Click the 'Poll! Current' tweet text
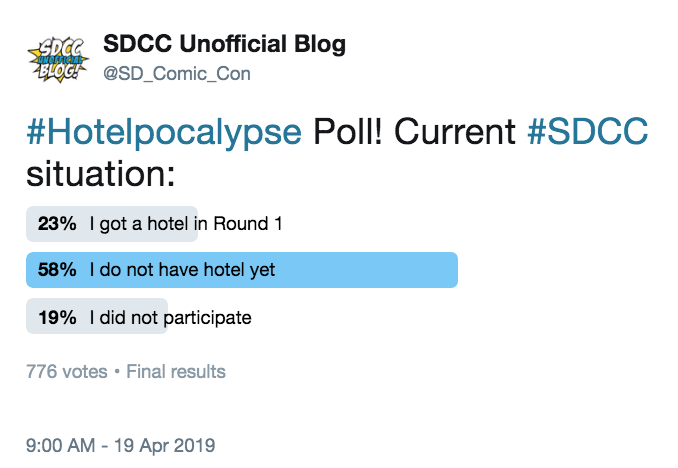Image resolution: width=678 pixels, height=468 pixels. (414, 131)
